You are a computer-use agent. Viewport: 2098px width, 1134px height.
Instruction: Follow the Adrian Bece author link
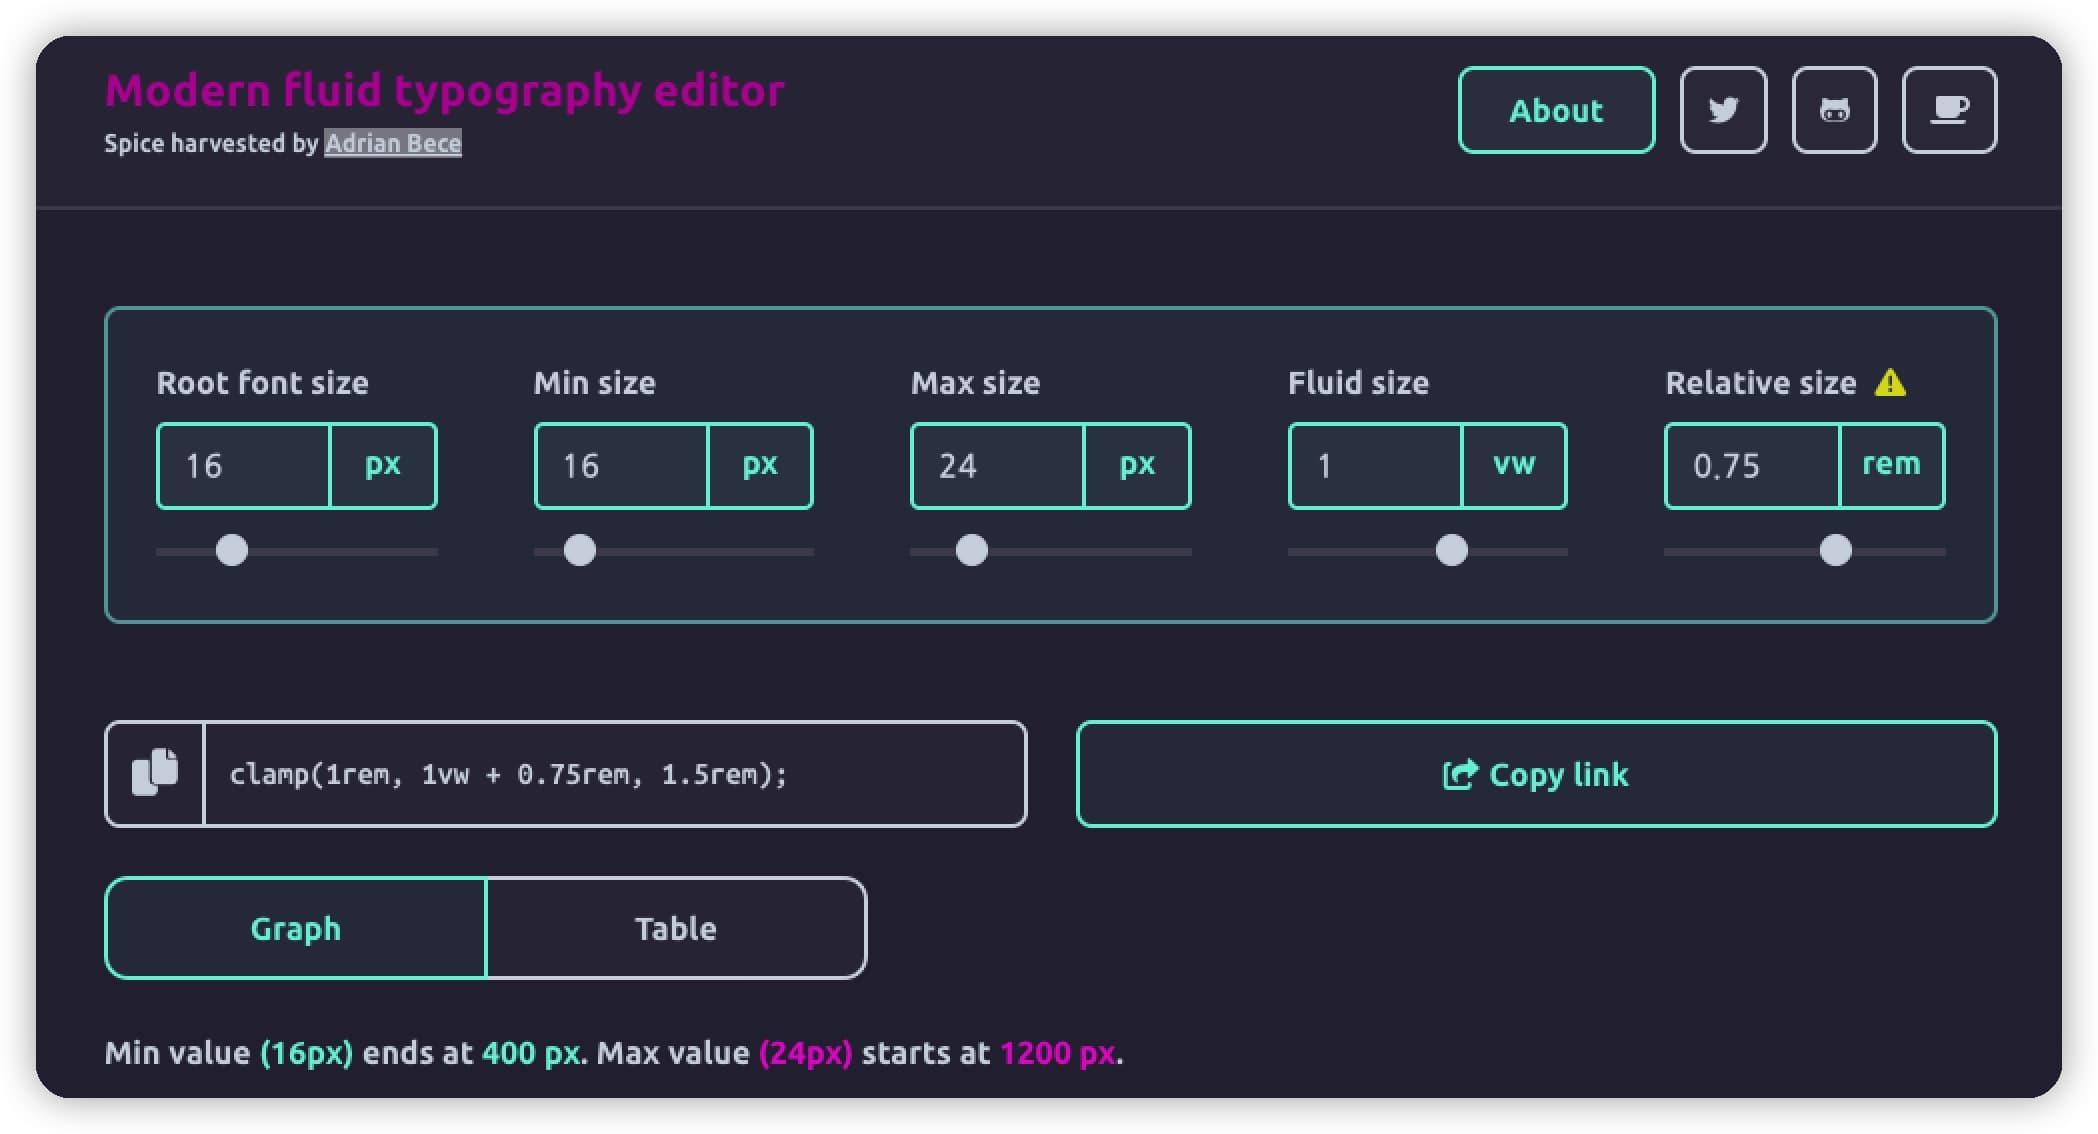393,143
